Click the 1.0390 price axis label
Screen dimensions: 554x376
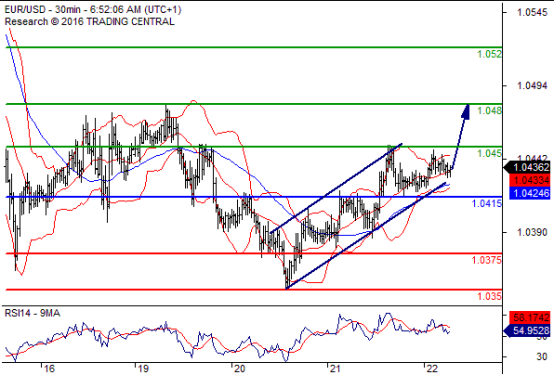point(532,232)
